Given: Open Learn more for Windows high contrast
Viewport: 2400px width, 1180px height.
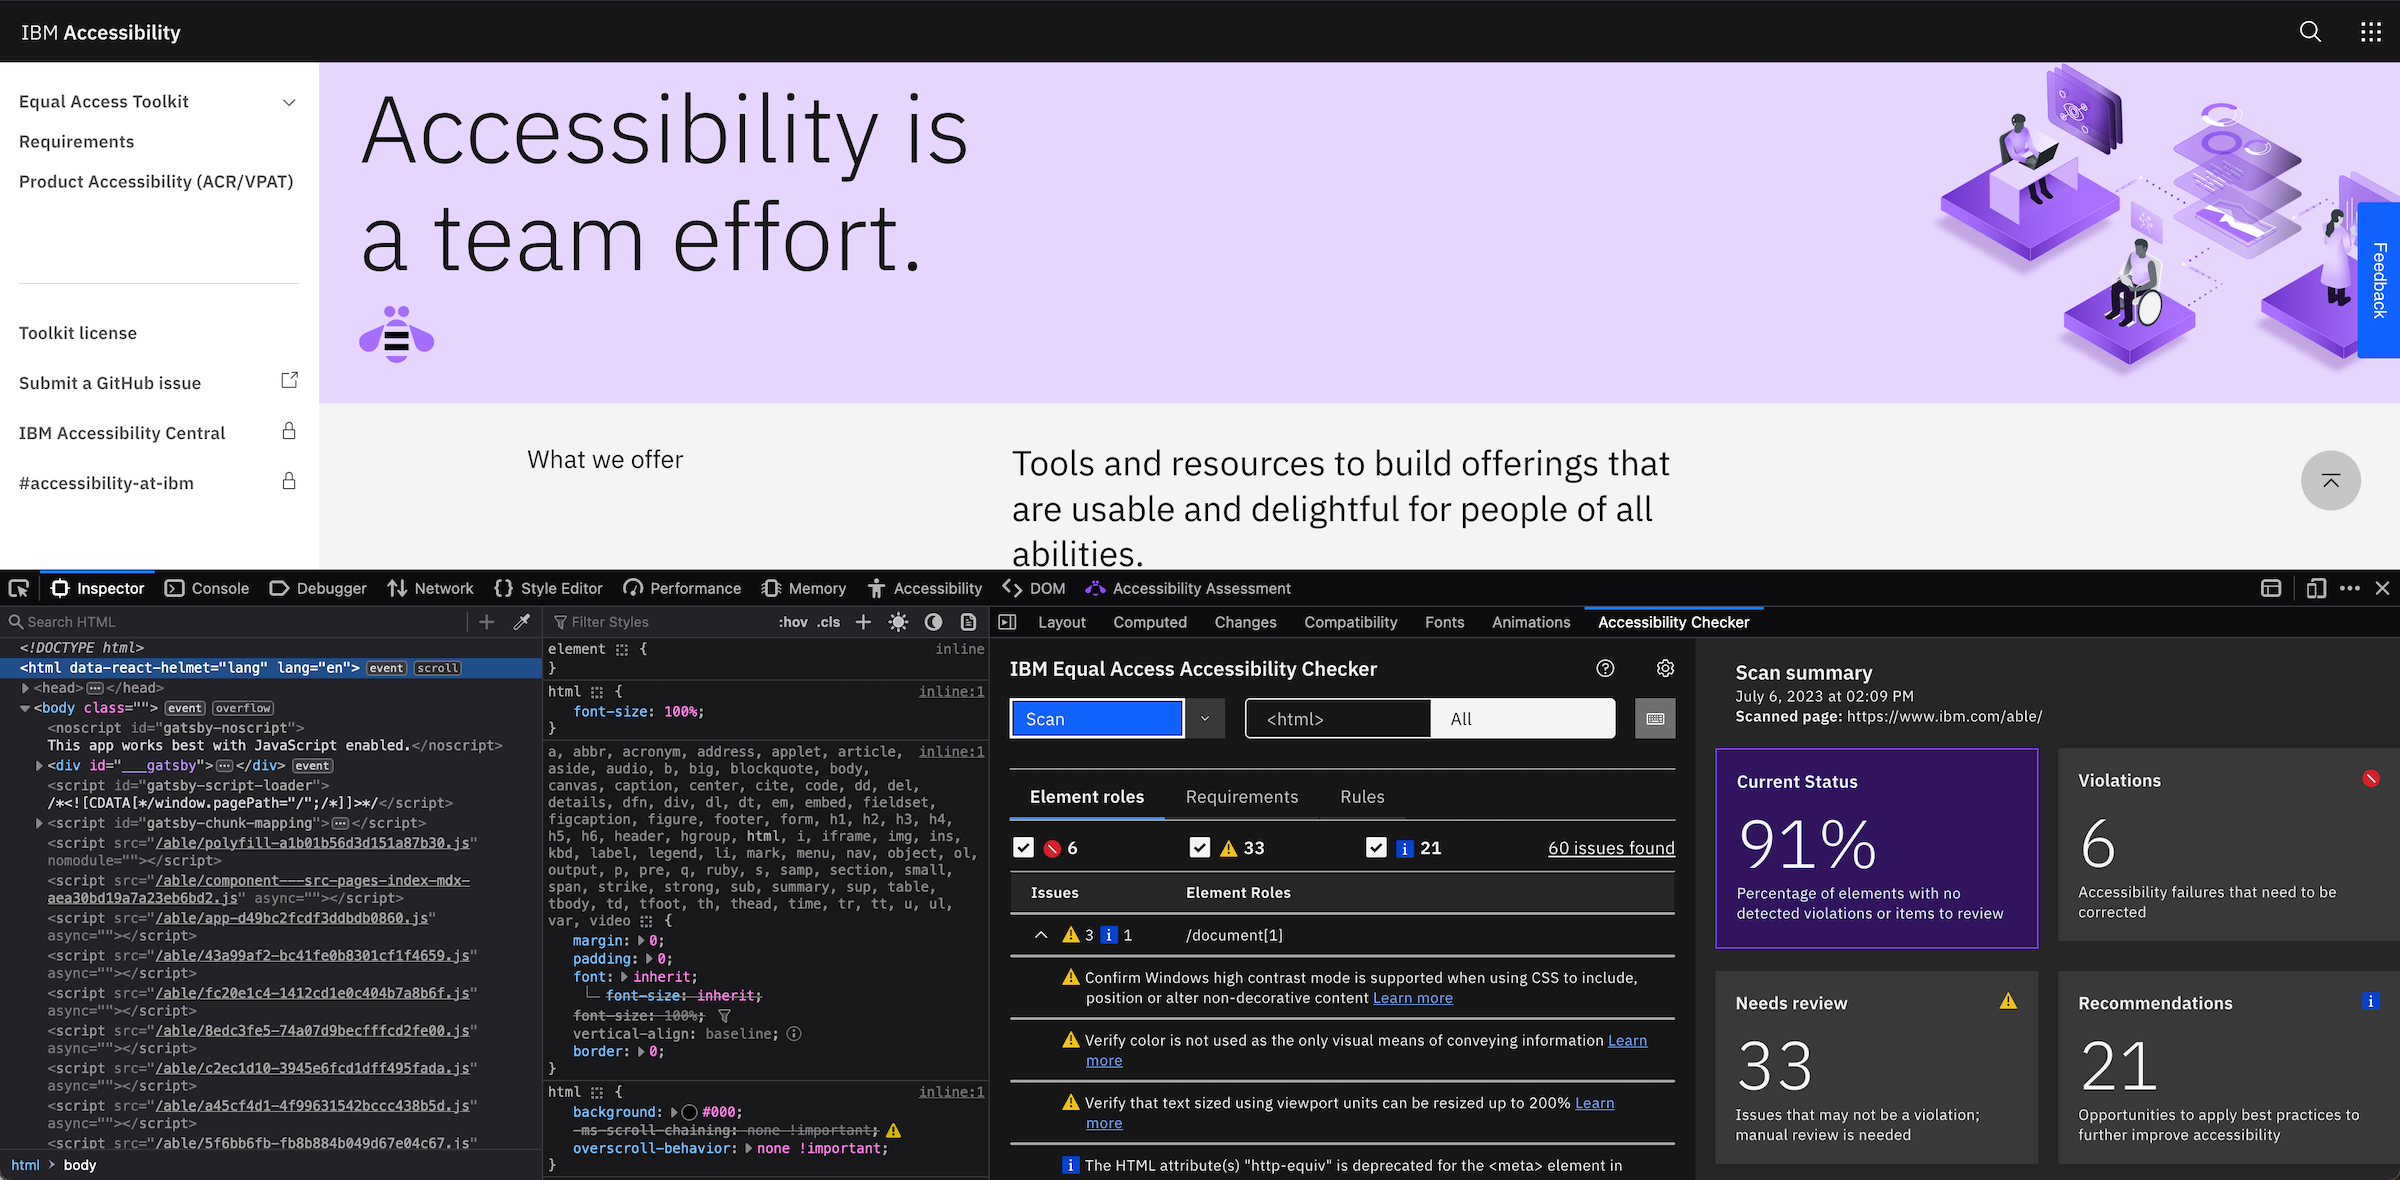Looking at the screenshot, I should point(1412,998).
